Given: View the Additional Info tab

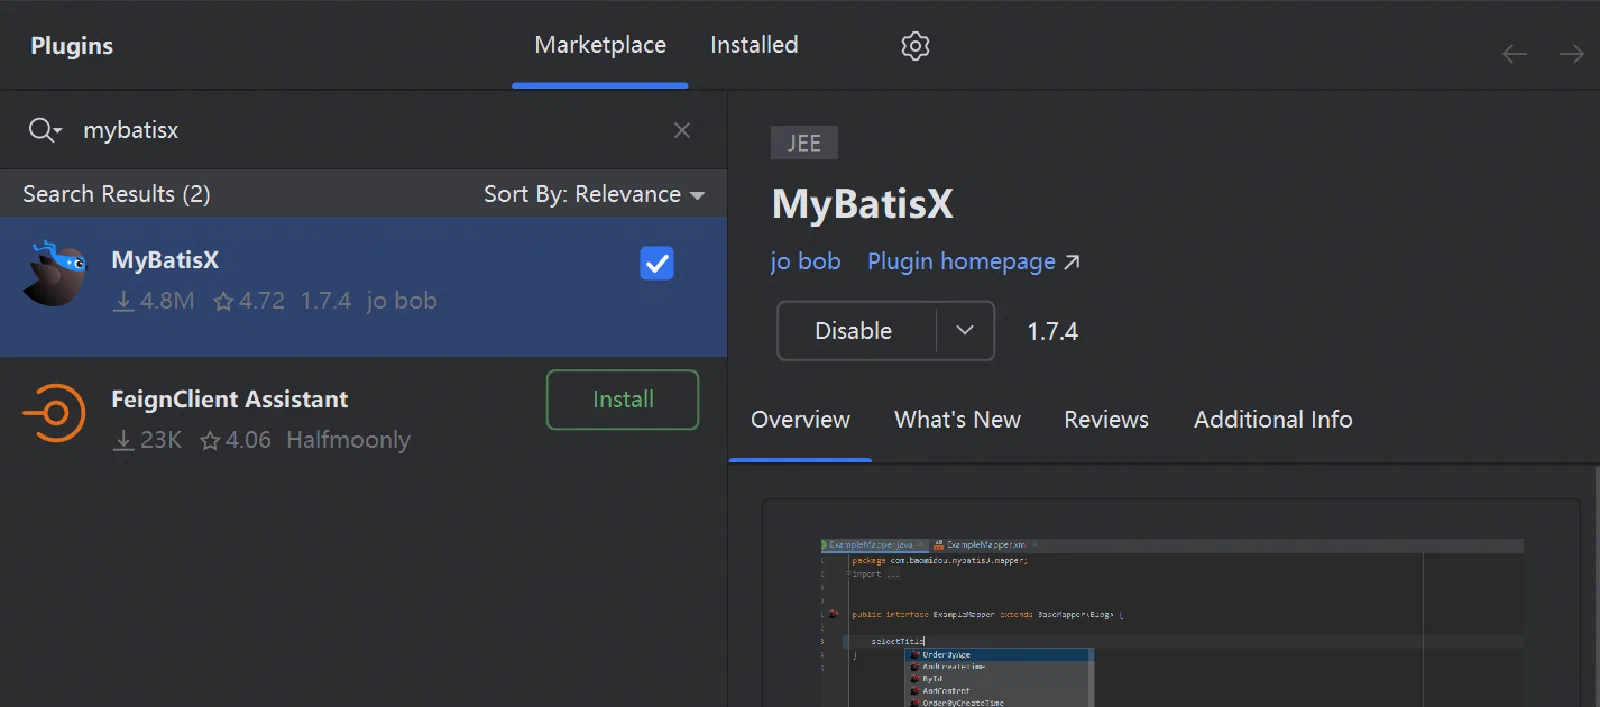Looking at the screenshot, I should (x=1273, y=420).
